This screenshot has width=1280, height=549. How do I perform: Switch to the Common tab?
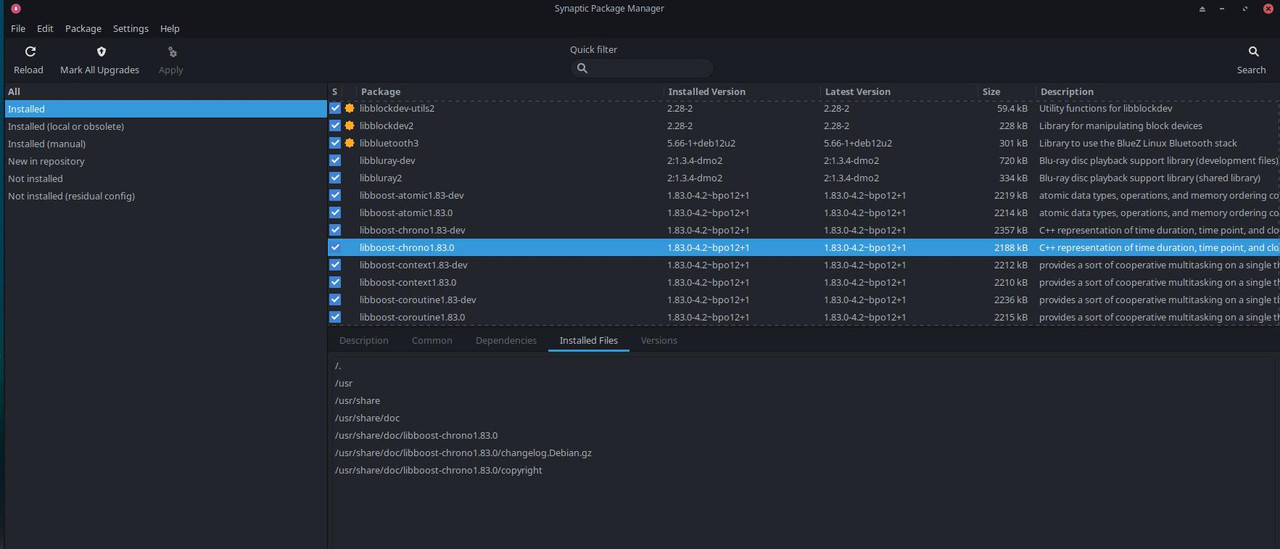coord(432,341)
